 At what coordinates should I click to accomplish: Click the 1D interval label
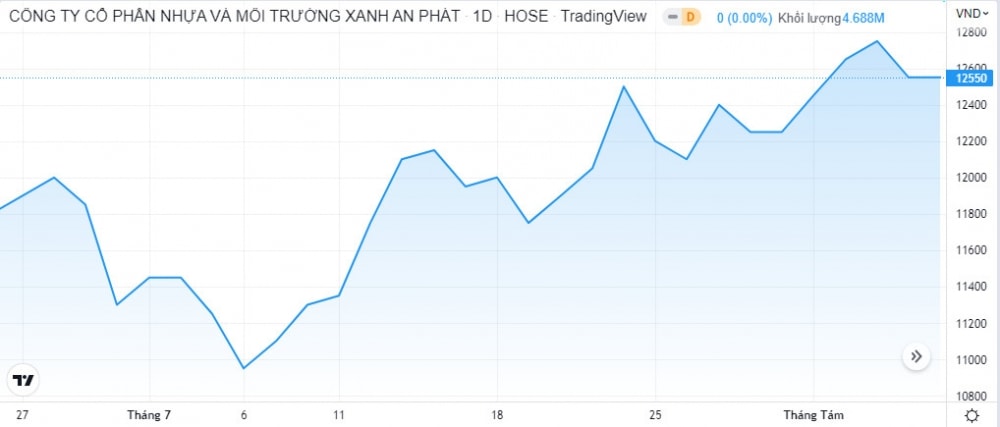click(x=483, y=17)
